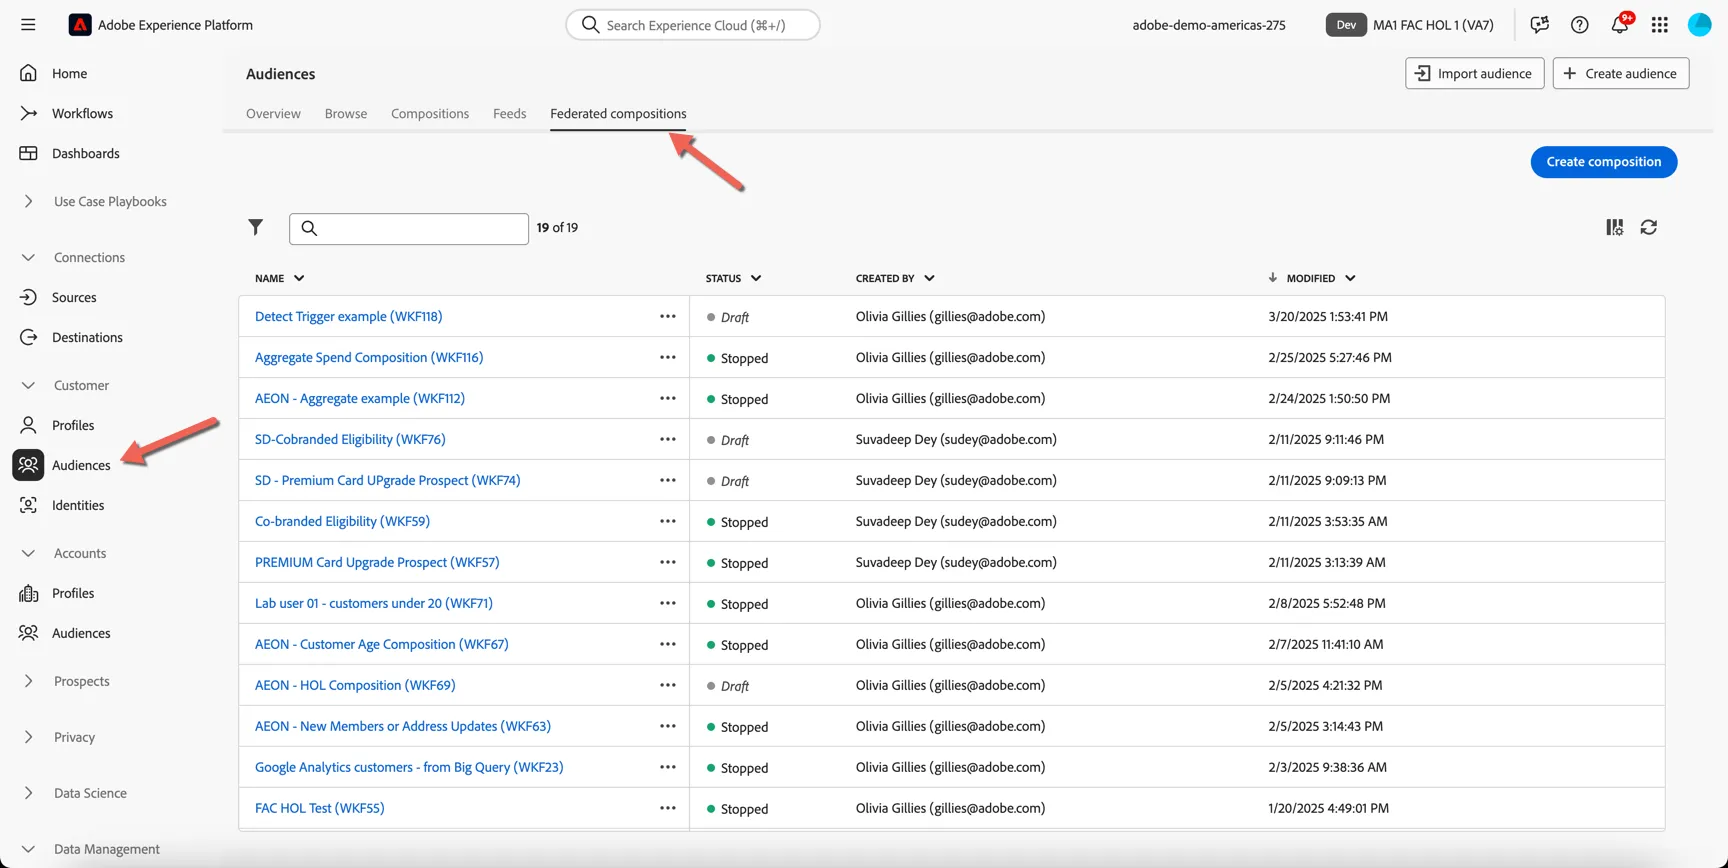1728x868 pixels.
Task: Expand Use Case Playbooks section
Action: click(28, 201)
